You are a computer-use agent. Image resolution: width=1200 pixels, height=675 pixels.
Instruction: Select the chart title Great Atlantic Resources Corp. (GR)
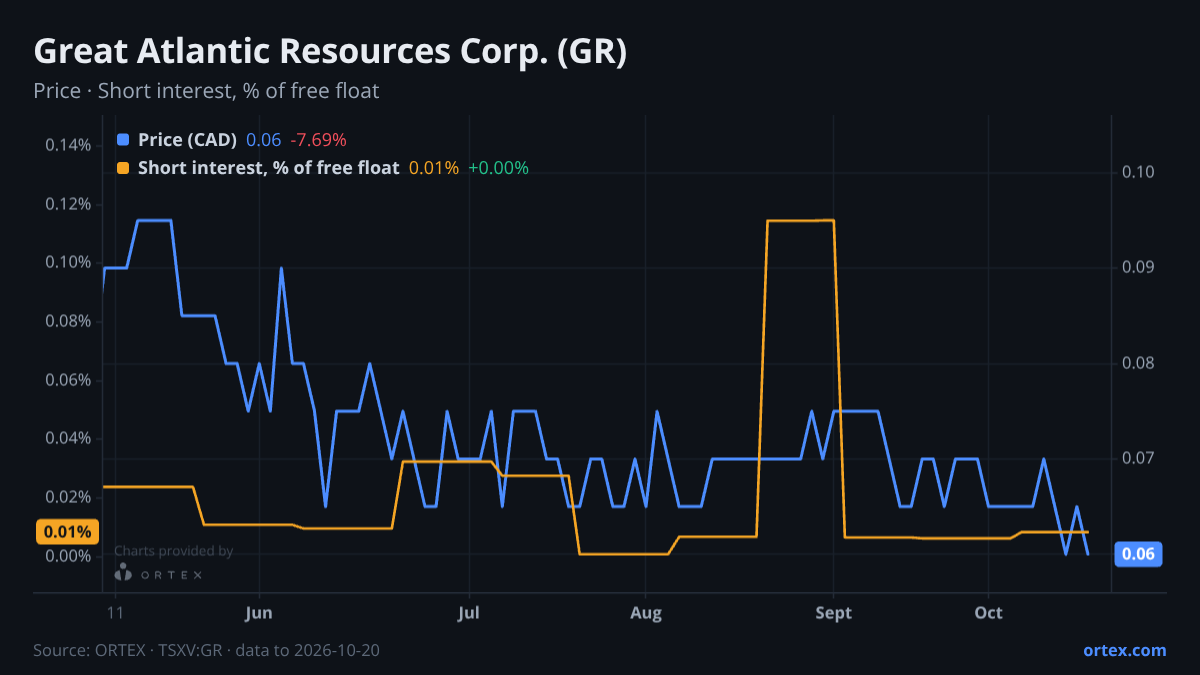330,52
